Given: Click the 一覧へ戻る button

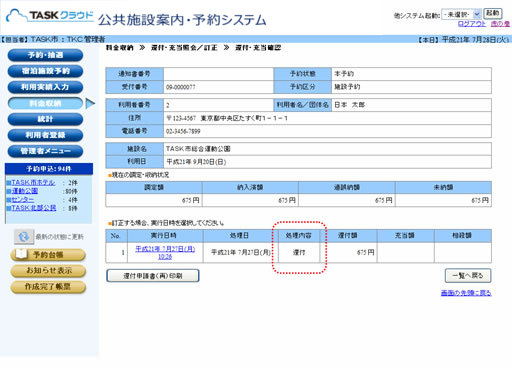Looking at the screenshot, I should point(468,276).
